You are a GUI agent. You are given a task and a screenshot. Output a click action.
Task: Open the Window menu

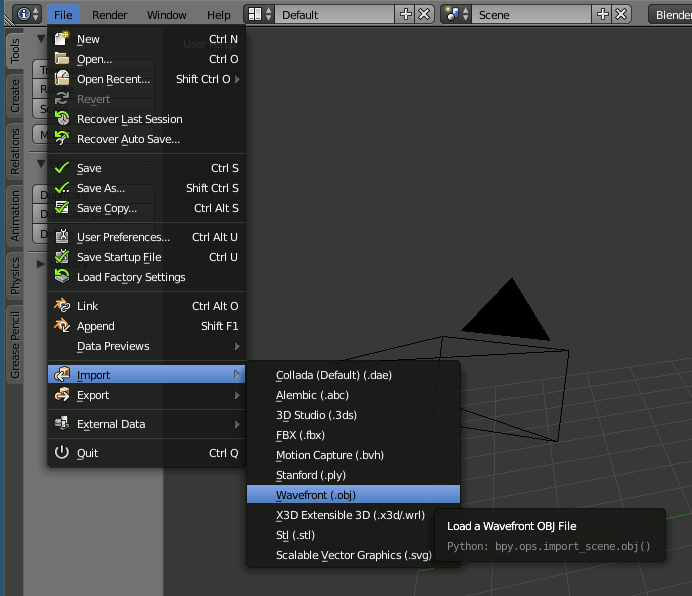point(166,15)
